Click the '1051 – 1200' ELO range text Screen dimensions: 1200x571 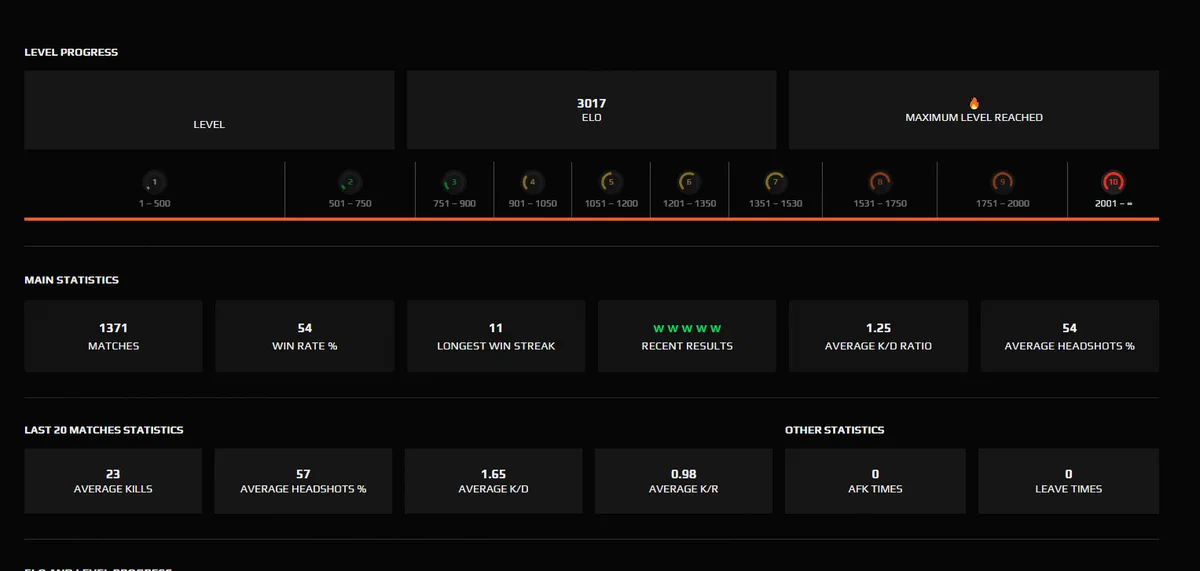pyautogui.click(x=610, y=203)
